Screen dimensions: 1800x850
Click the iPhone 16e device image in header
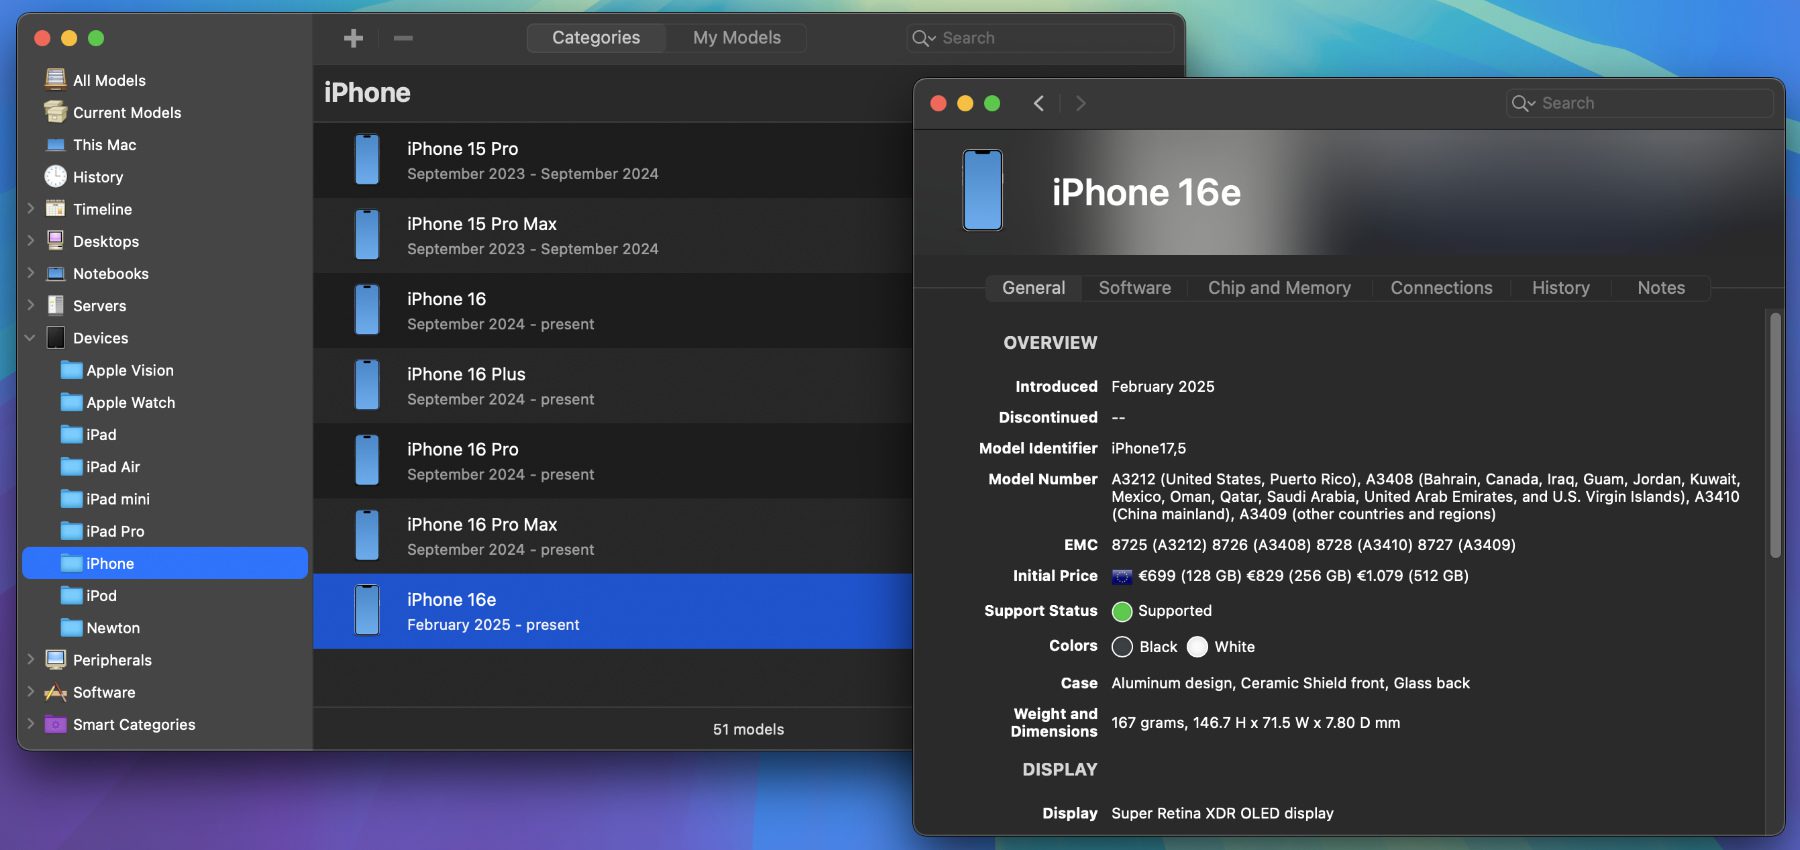982,190
